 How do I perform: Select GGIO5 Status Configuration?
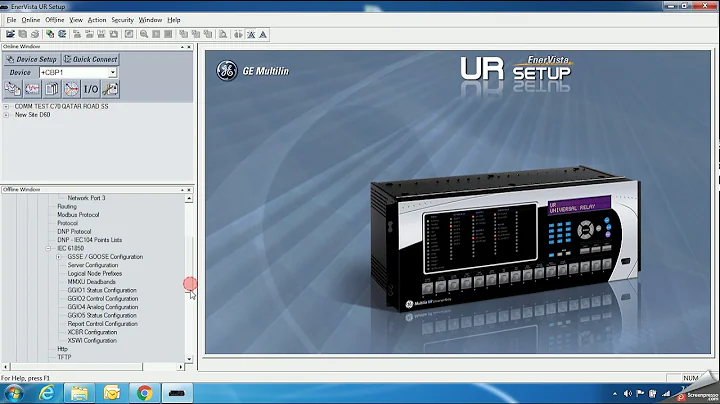pos(102,315)
